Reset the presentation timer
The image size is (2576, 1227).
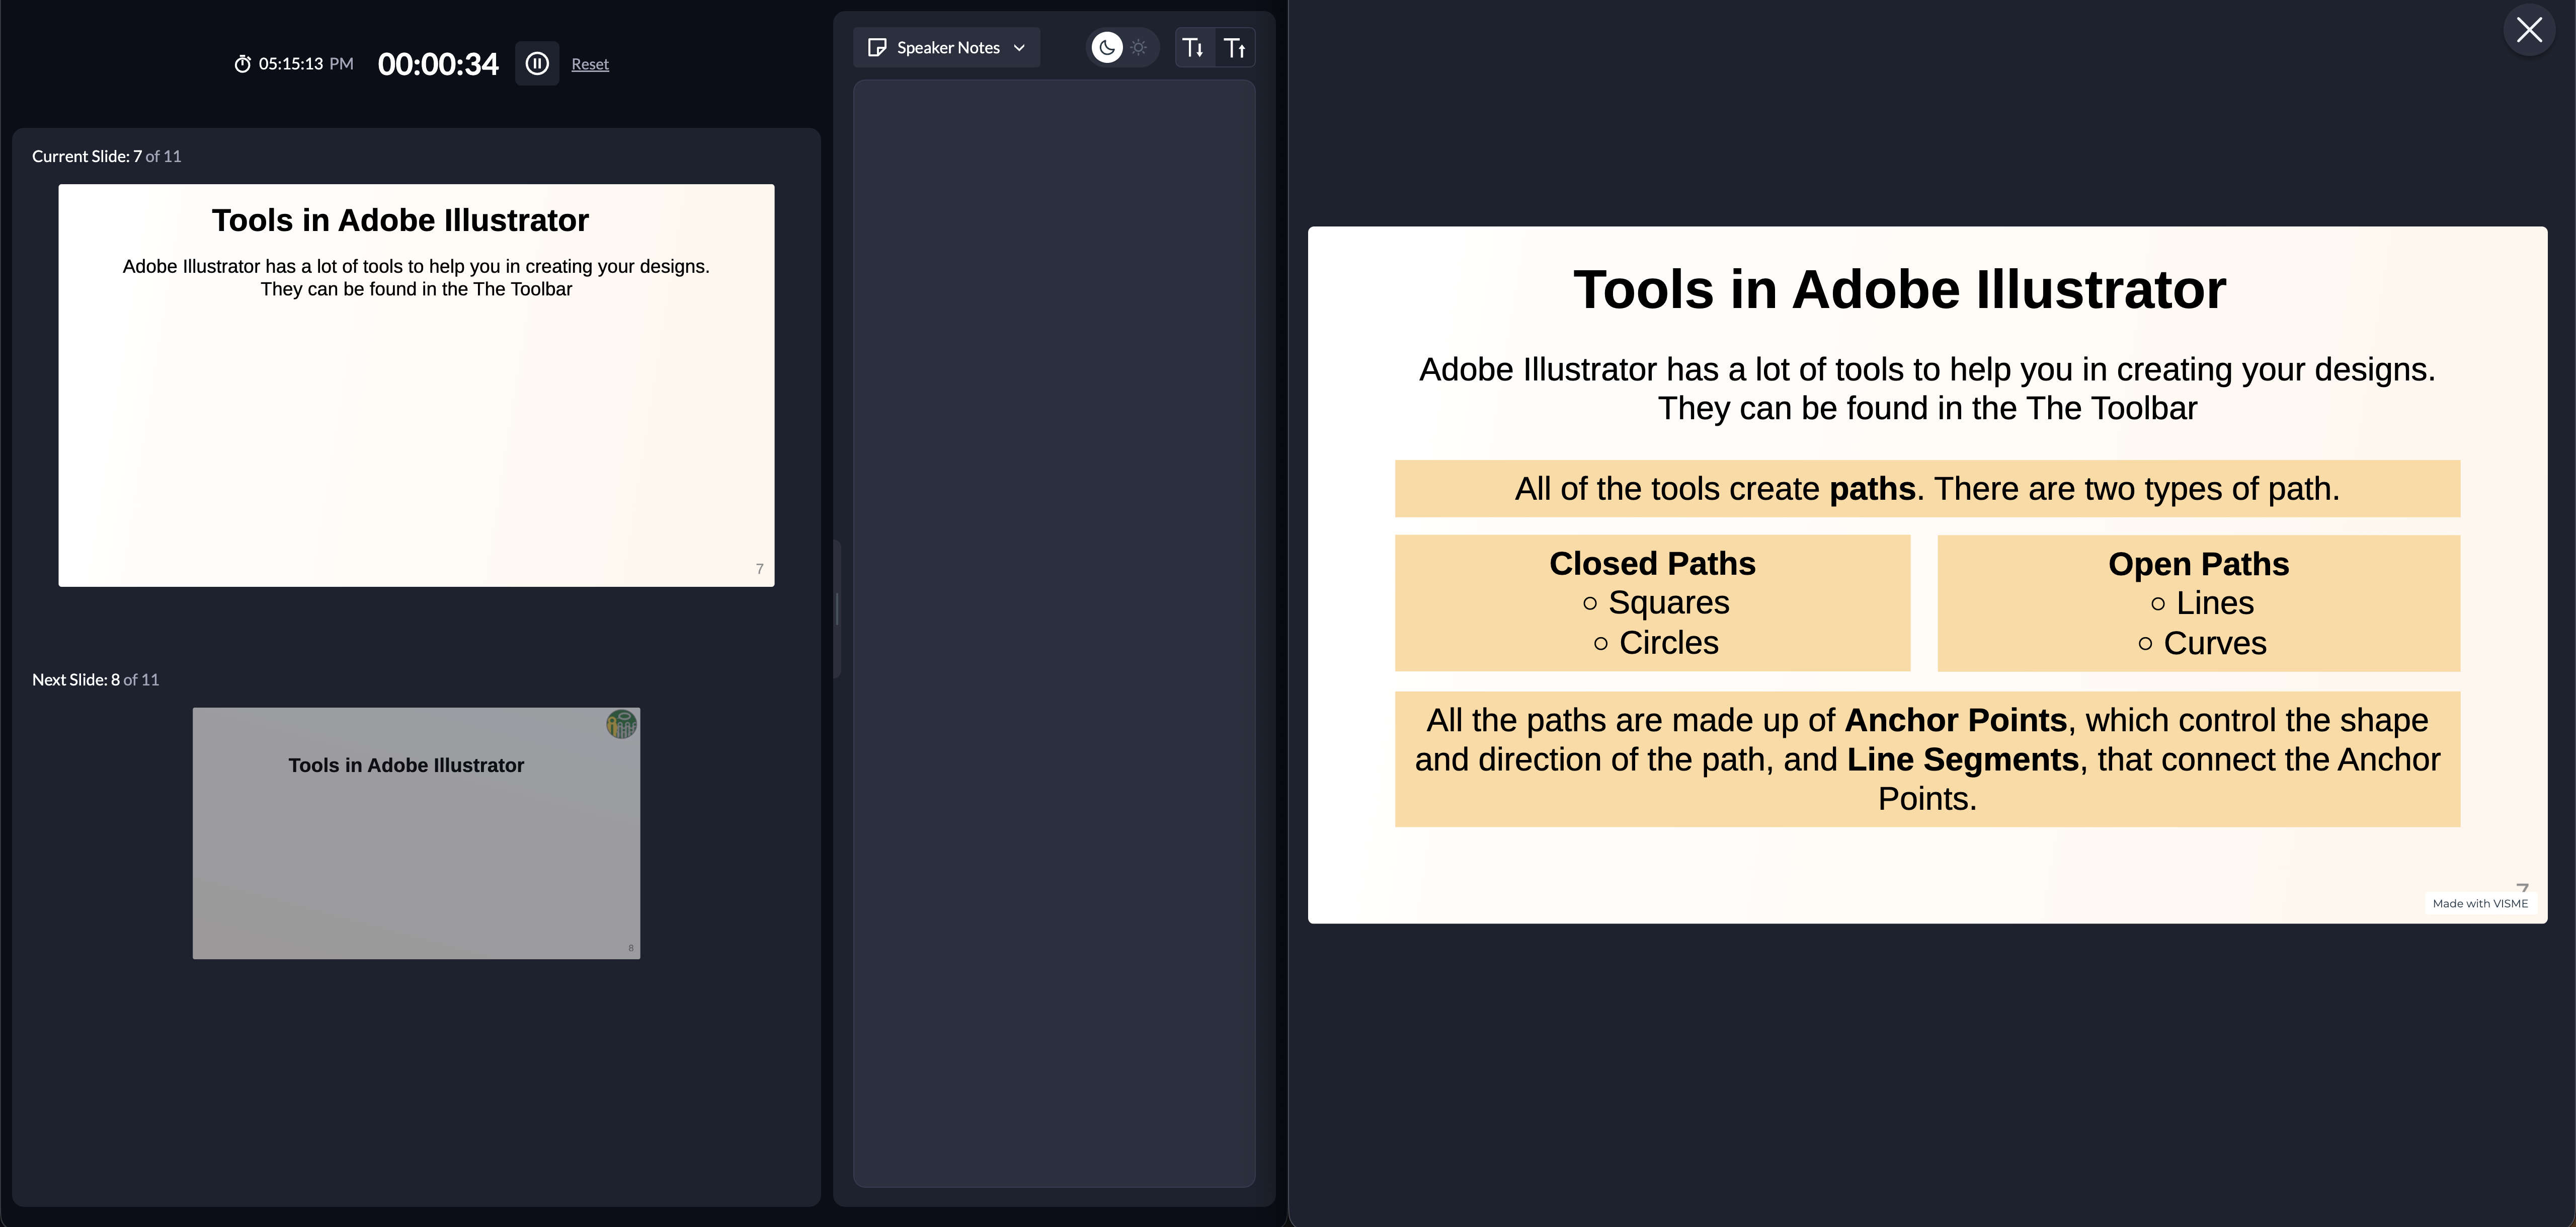tap(589, 64)
